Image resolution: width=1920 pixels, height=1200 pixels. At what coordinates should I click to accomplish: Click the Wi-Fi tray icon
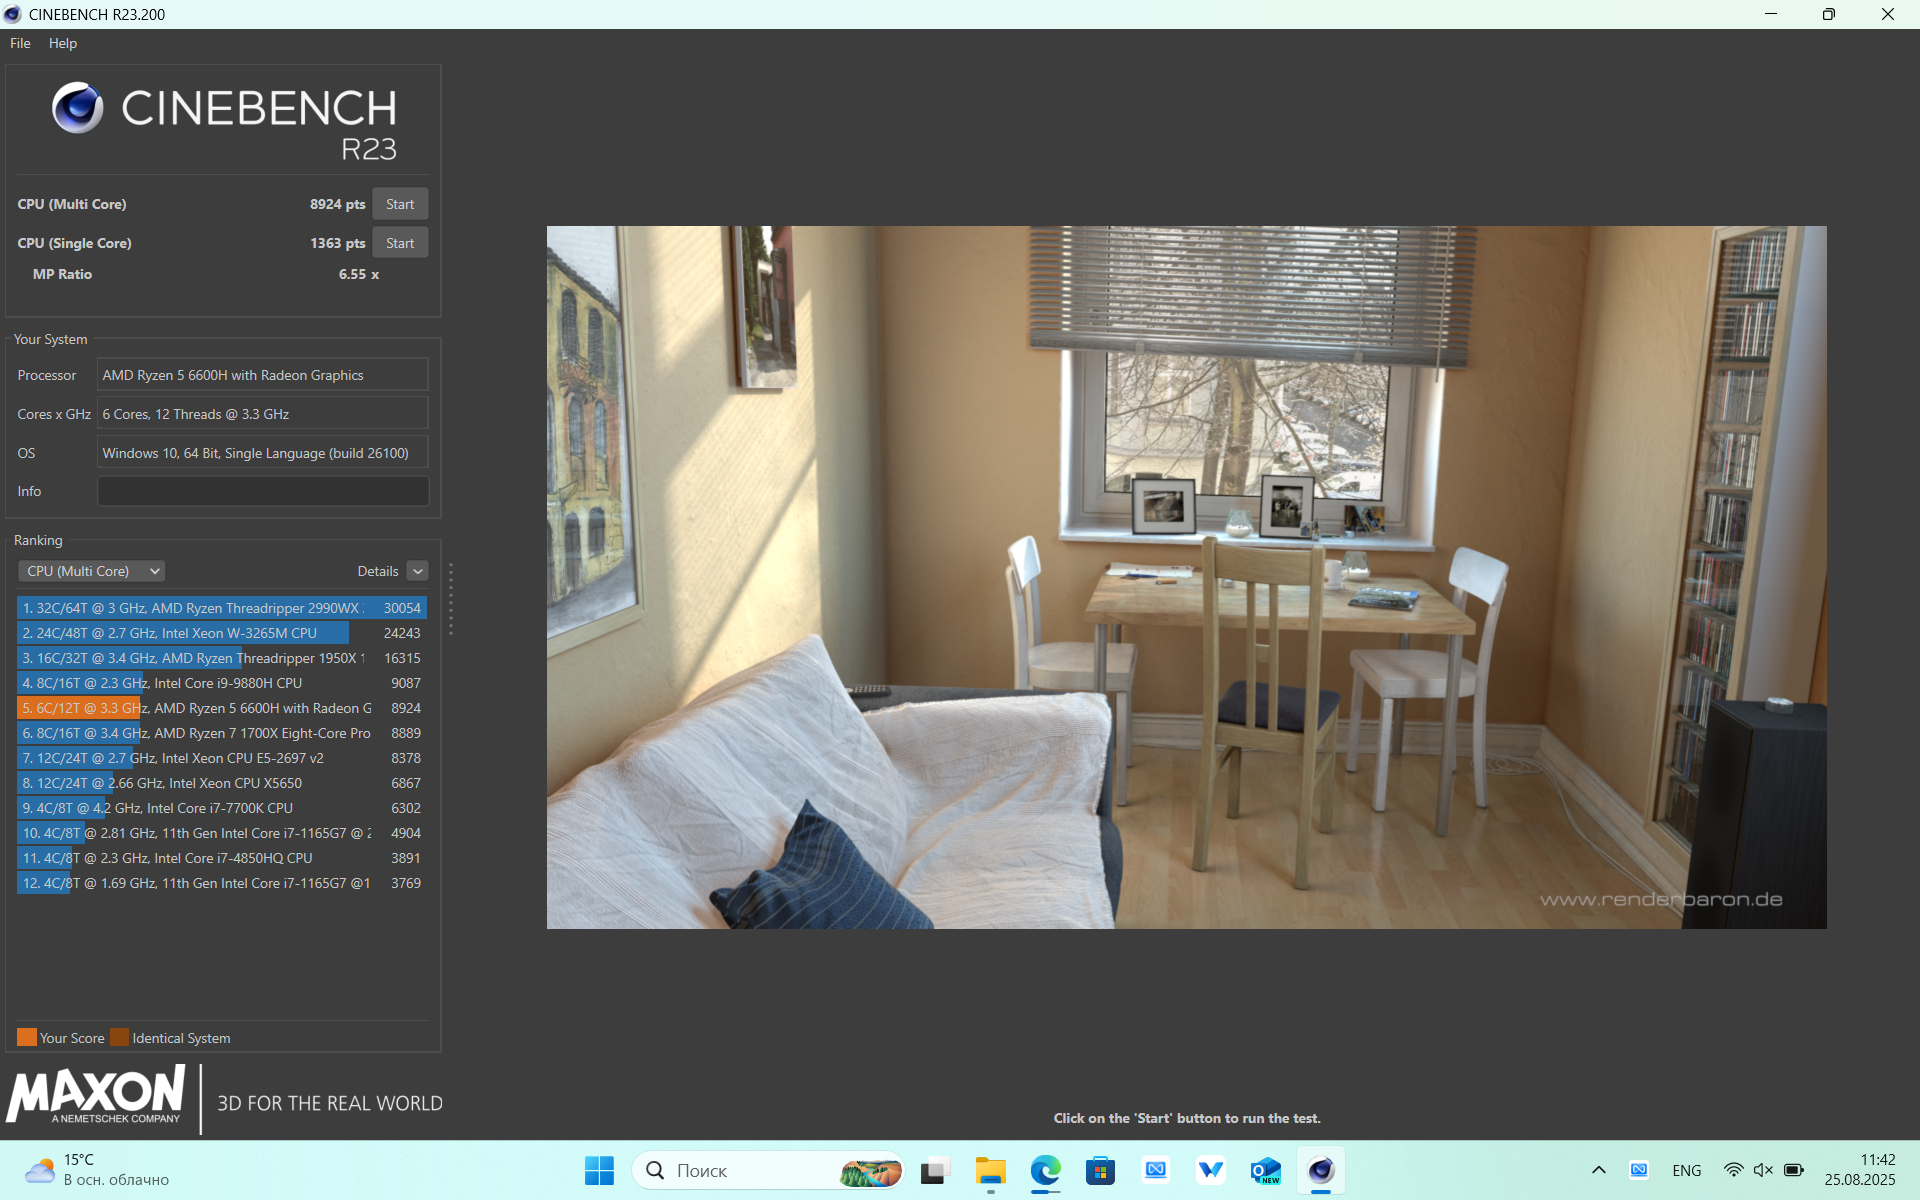[x=1733, y=1170]
